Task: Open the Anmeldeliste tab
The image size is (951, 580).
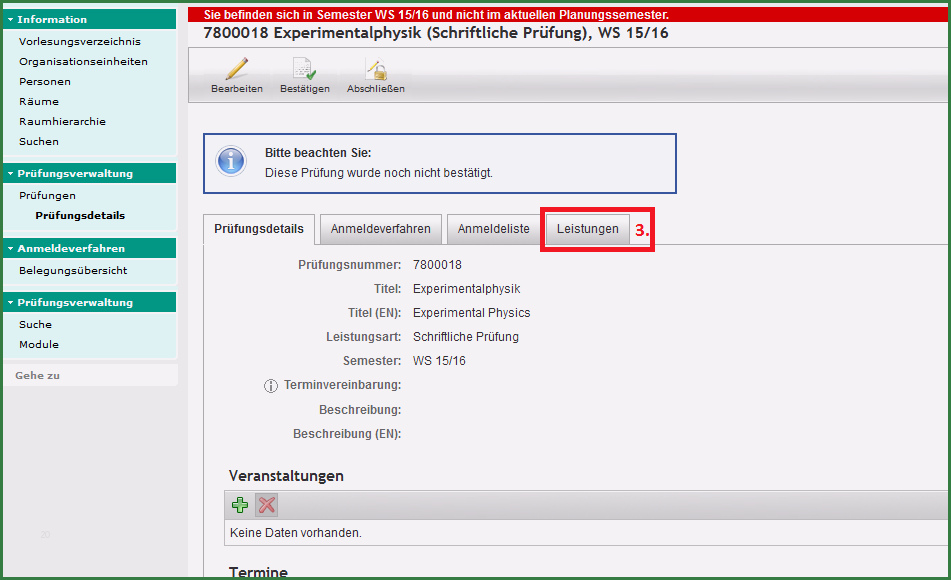Action: 493,229
